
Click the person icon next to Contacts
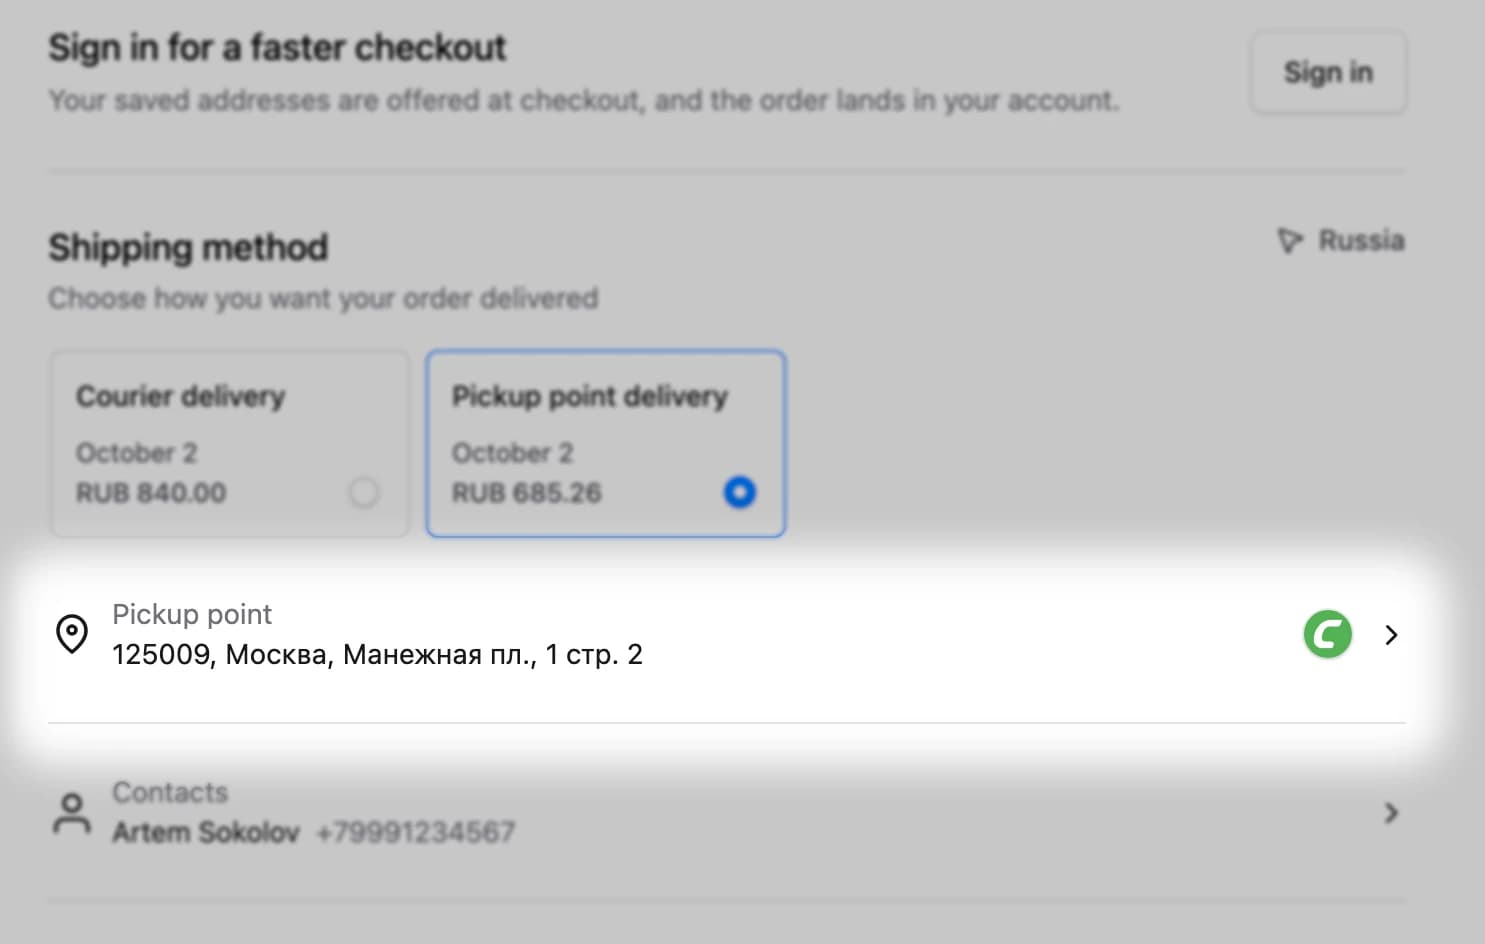tap(72, 813)
